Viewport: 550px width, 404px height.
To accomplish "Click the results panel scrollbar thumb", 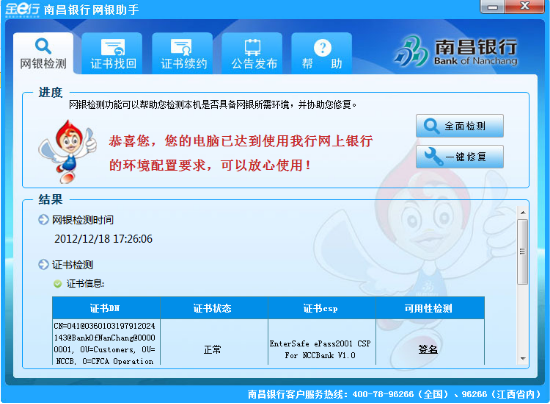I will (x=523, y=252).
